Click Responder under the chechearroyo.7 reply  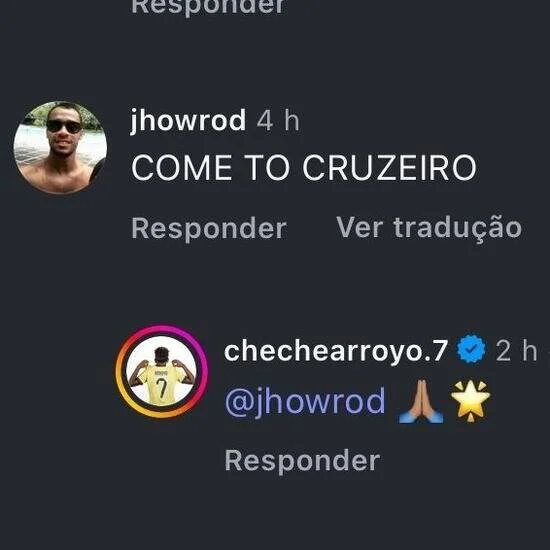tap(302, 461)
